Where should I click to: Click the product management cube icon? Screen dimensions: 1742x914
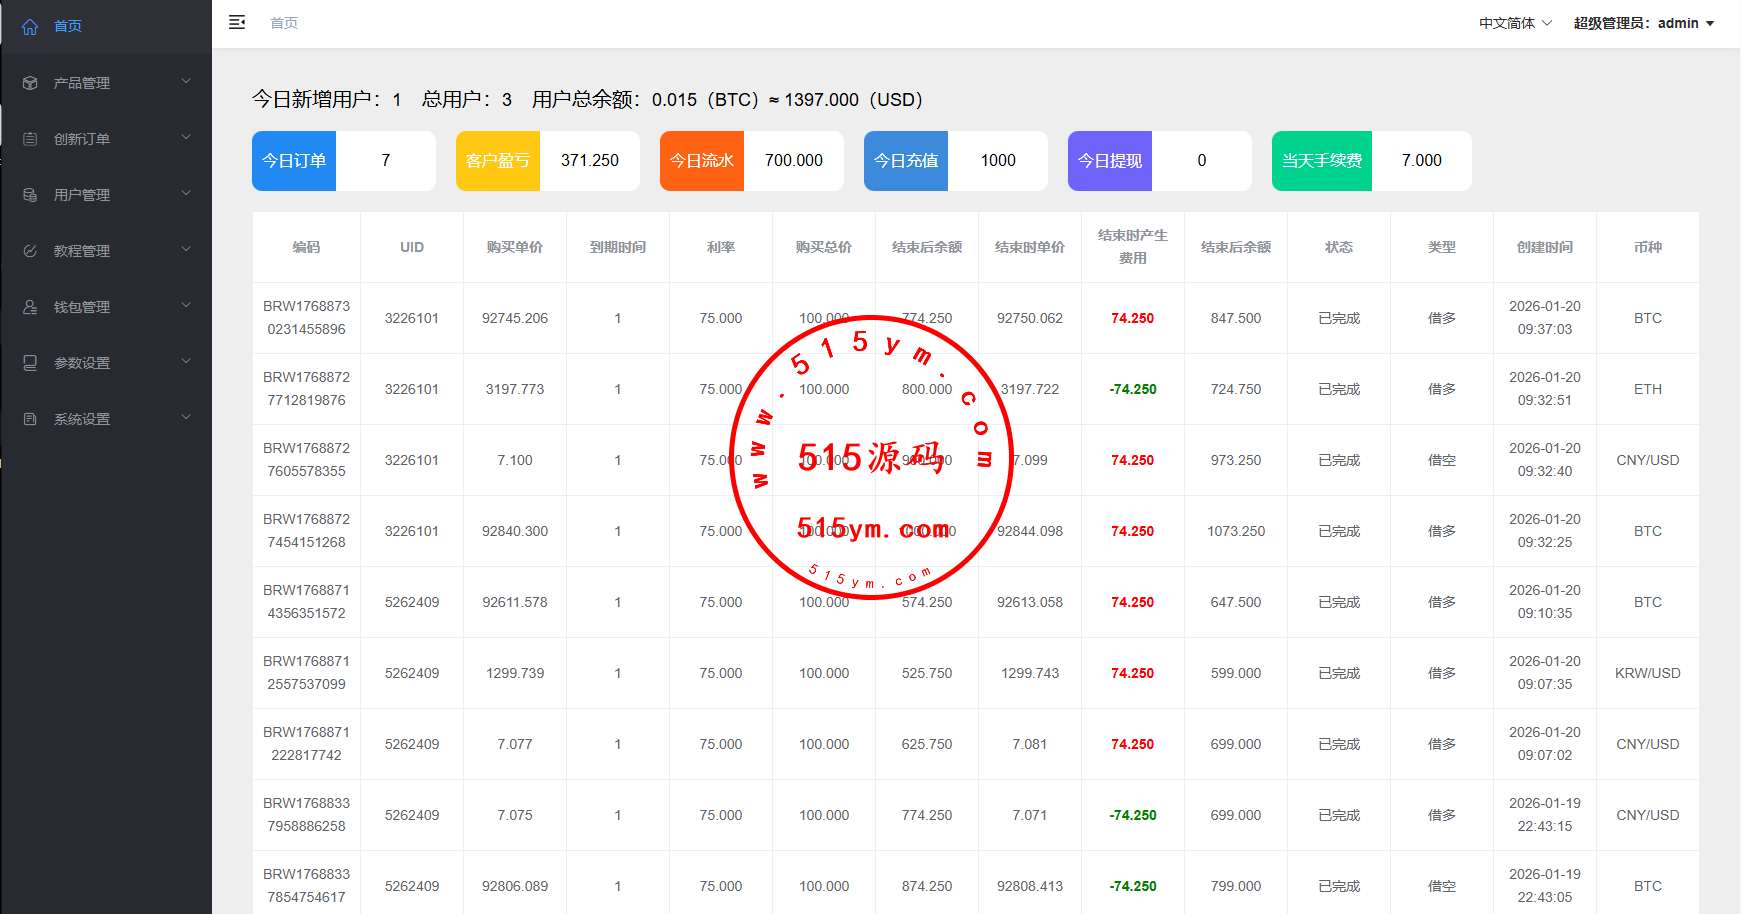pyautogui.click(x=30, y=83)
